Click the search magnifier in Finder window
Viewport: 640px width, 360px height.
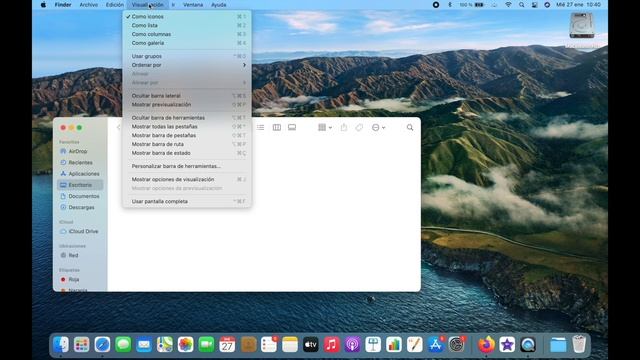click(x=410, y=127)
